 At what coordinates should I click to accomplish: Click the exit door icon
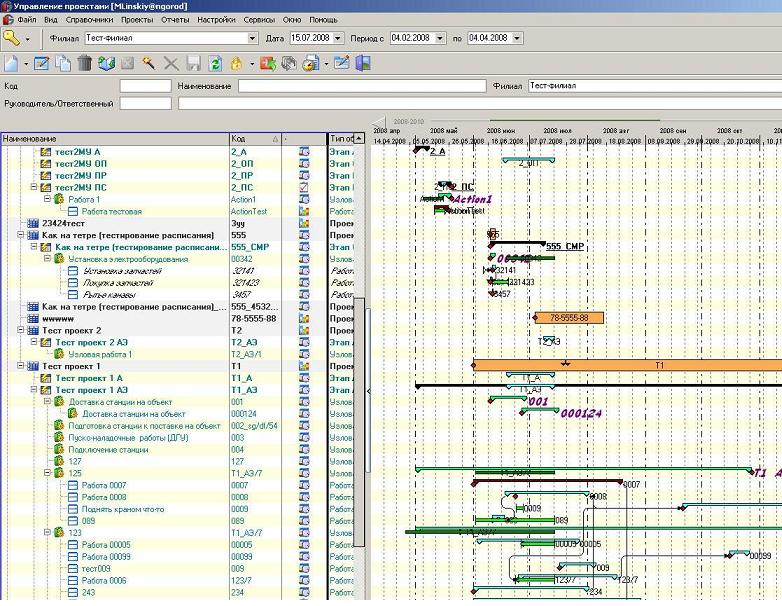tap(363, 63)
